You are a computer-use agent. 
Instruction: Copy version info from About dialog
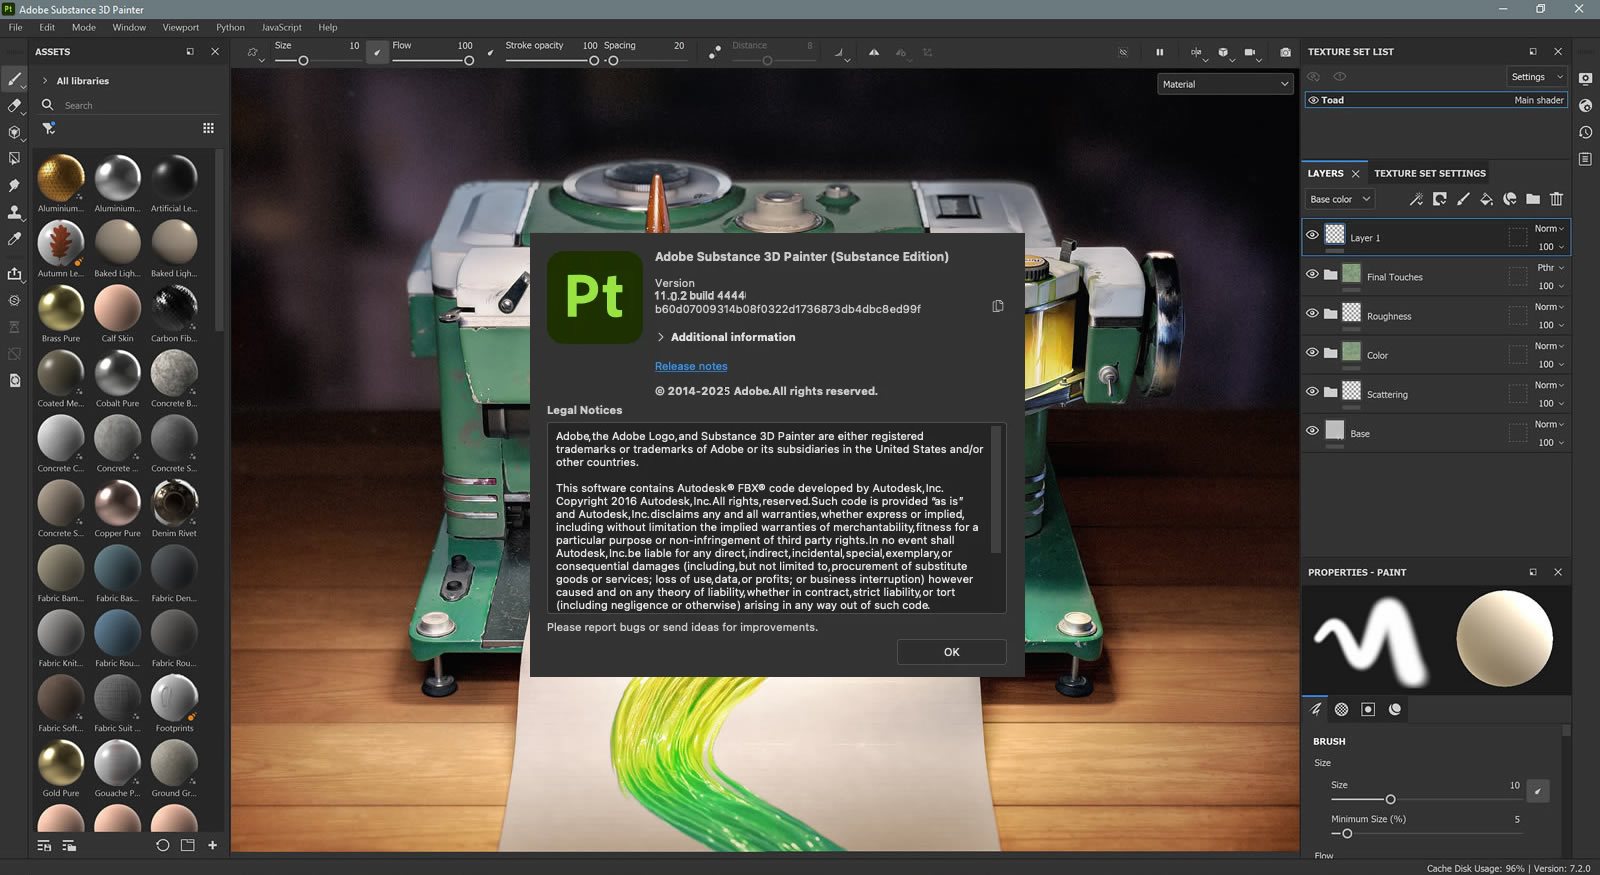(x=997, y=306)
